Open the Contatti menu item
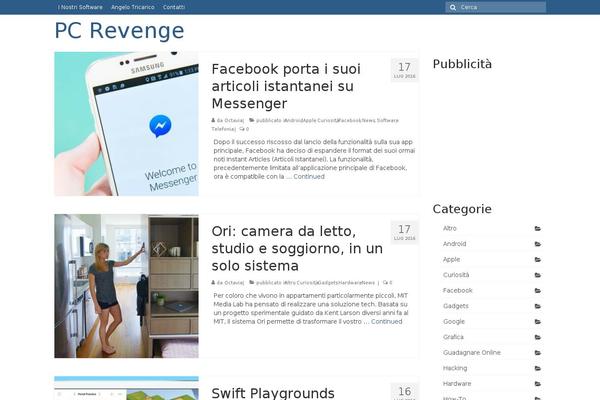The height and width of the screenshot is (400, 600). coord(174,7)
